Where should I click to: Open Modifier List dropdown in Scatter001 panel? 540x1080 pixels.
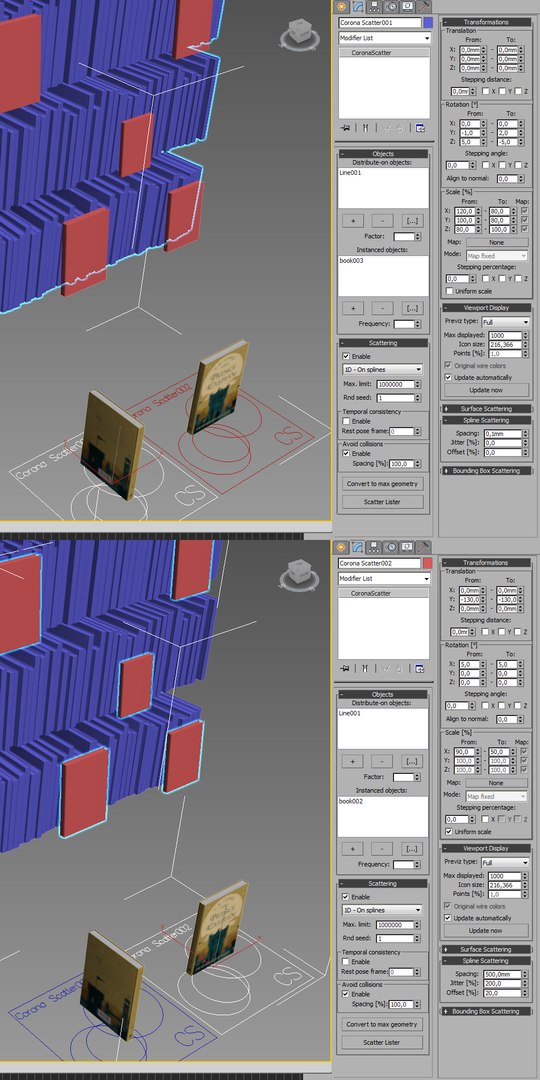click(x=384, y=38)
